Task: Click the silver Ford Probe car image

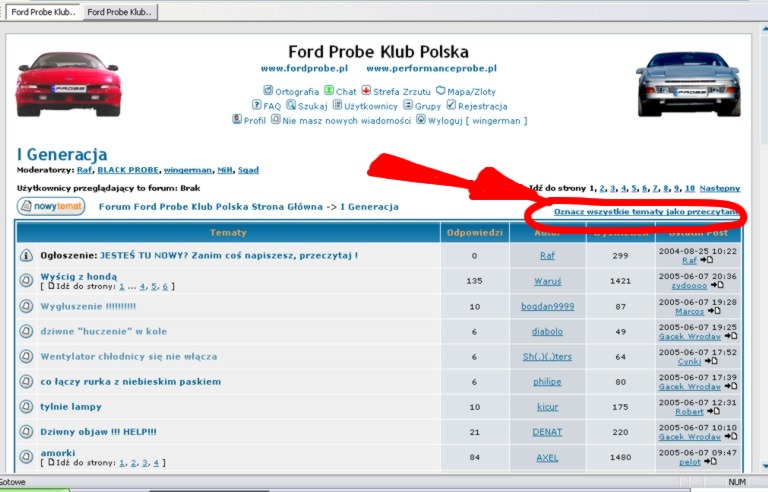Action: (688, 84)
